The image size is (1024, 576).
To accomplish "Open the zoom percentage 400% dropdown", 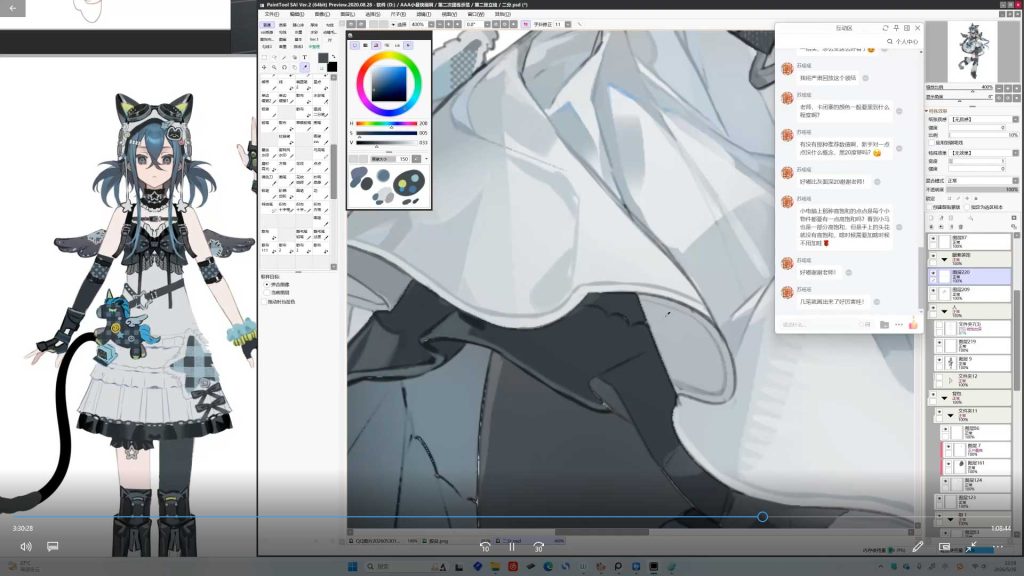I will coord(432,24).
